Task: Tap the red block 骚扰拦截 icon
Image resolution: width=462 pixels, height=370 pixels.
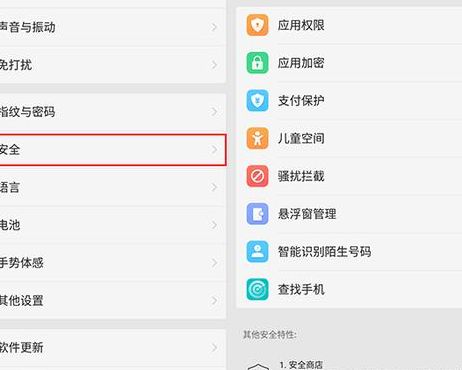Action: 257,176
